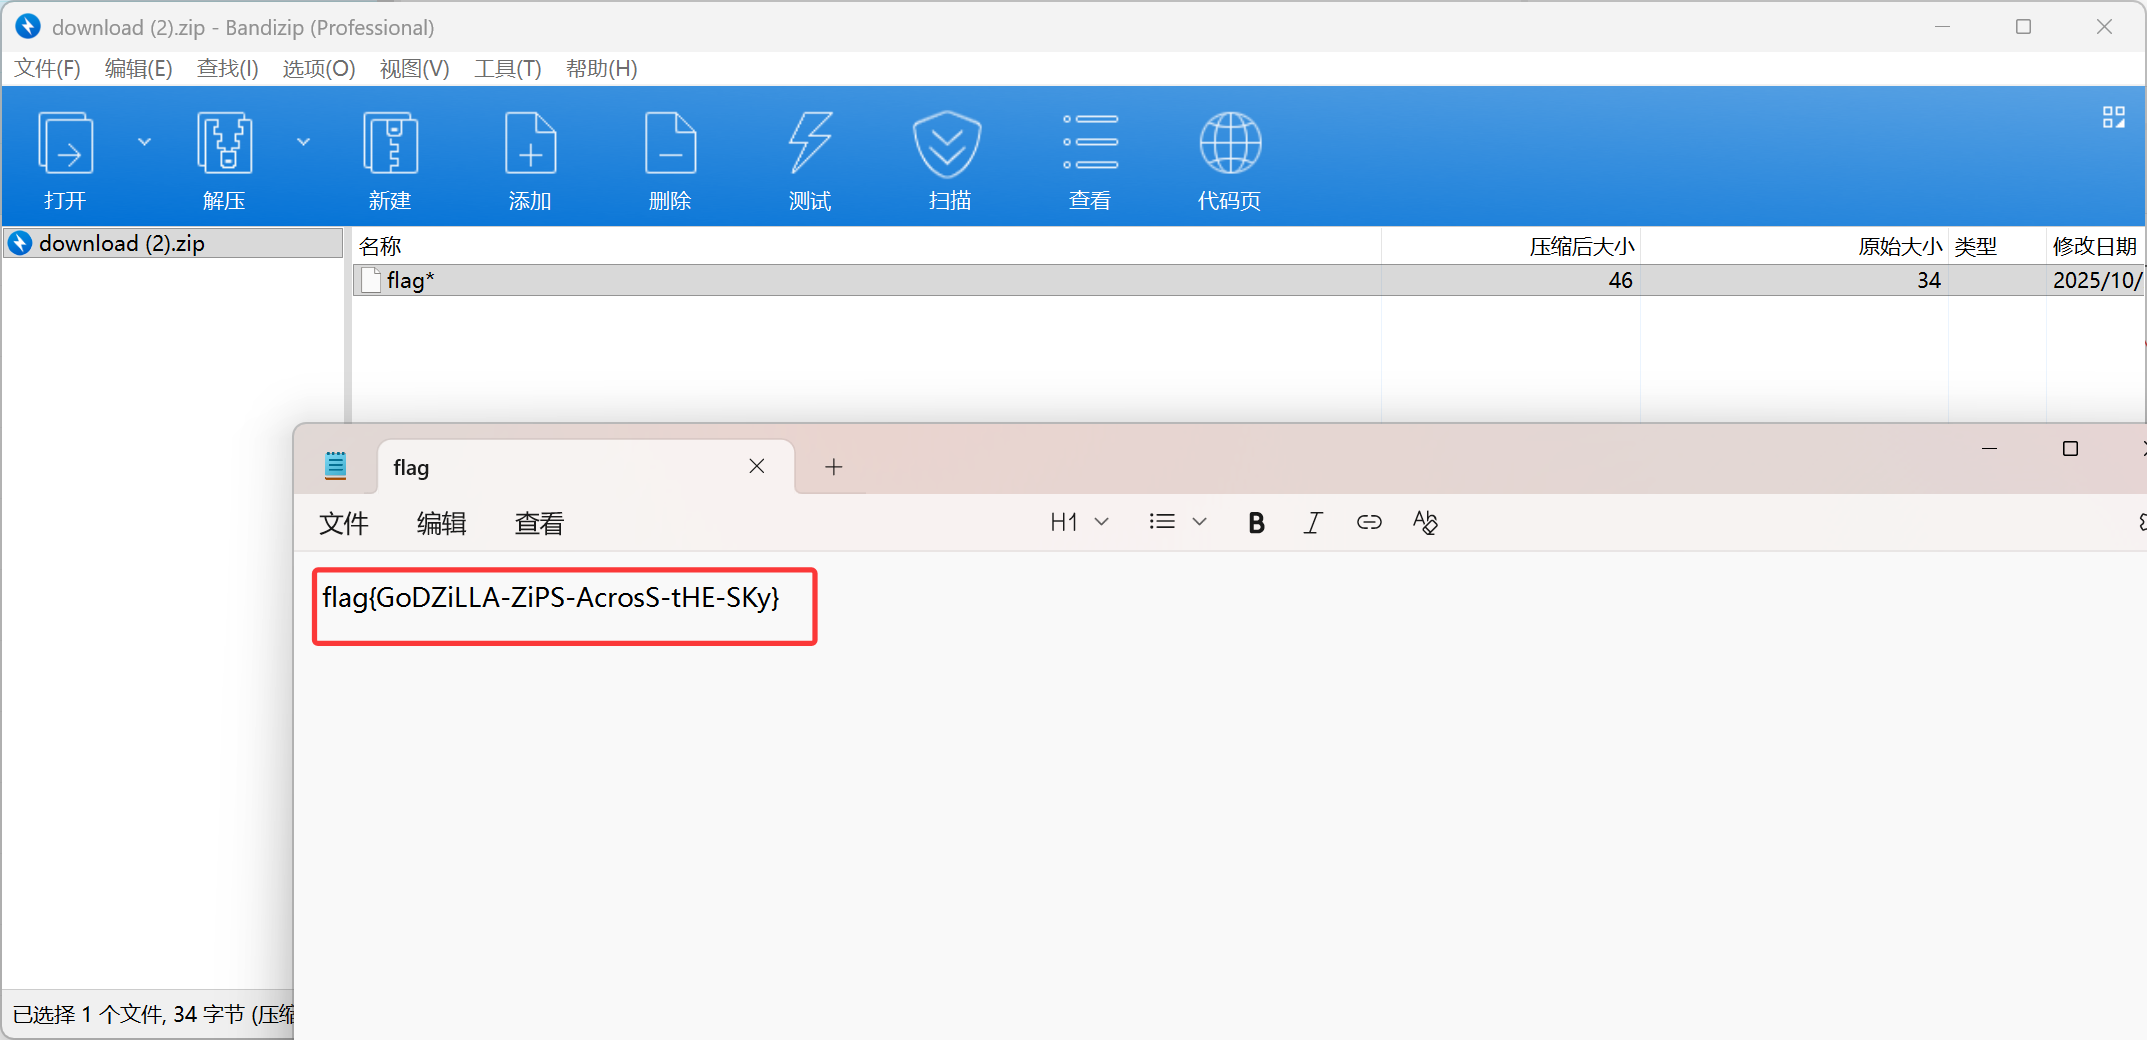Click the Bandizip status bar selection text
2147x1040 pixels.
click(153, 1015)
